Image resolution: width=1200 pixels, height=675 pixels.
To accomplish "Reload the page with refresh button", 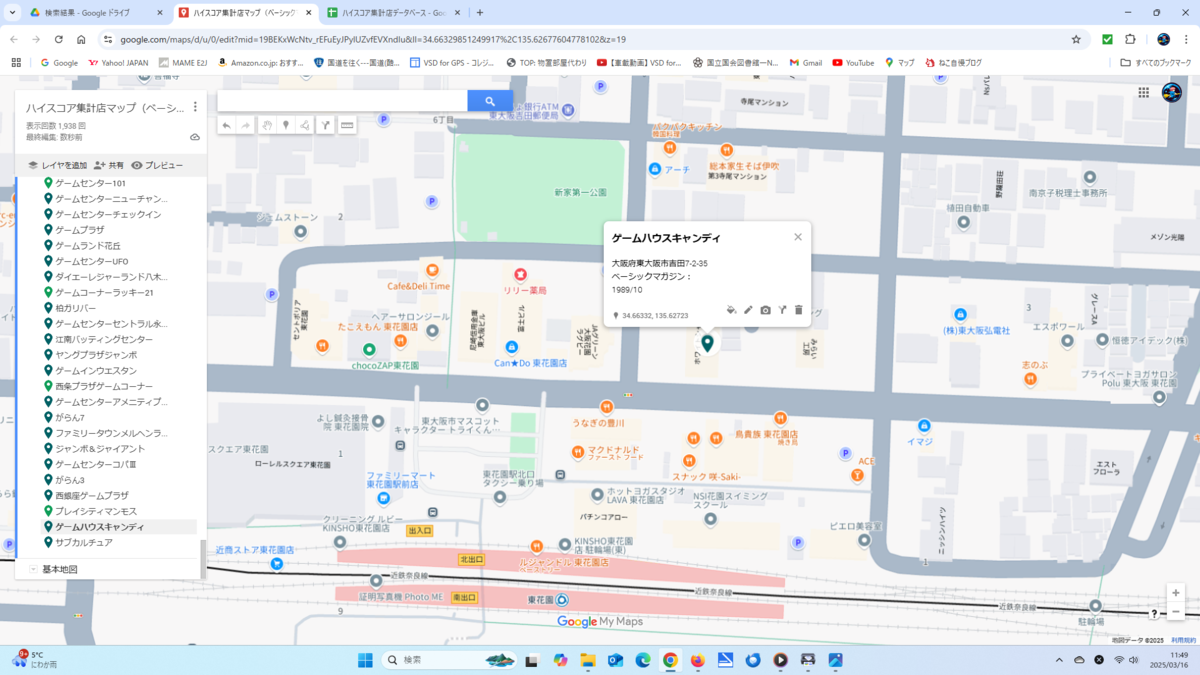I will click(x=59, y=39).
